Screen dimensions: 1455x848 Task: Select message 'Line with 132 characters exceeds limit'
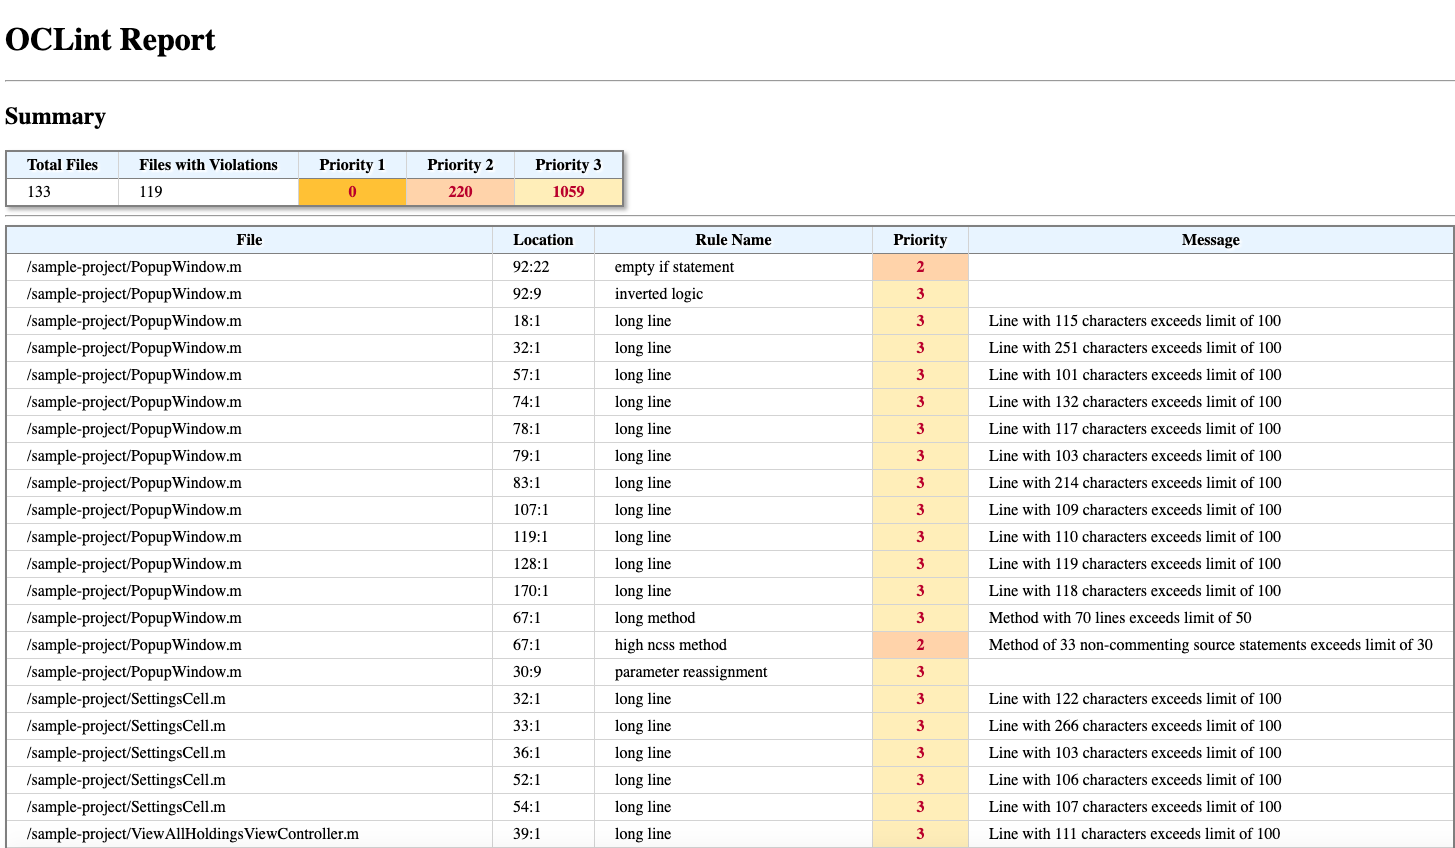[1135, 402]
